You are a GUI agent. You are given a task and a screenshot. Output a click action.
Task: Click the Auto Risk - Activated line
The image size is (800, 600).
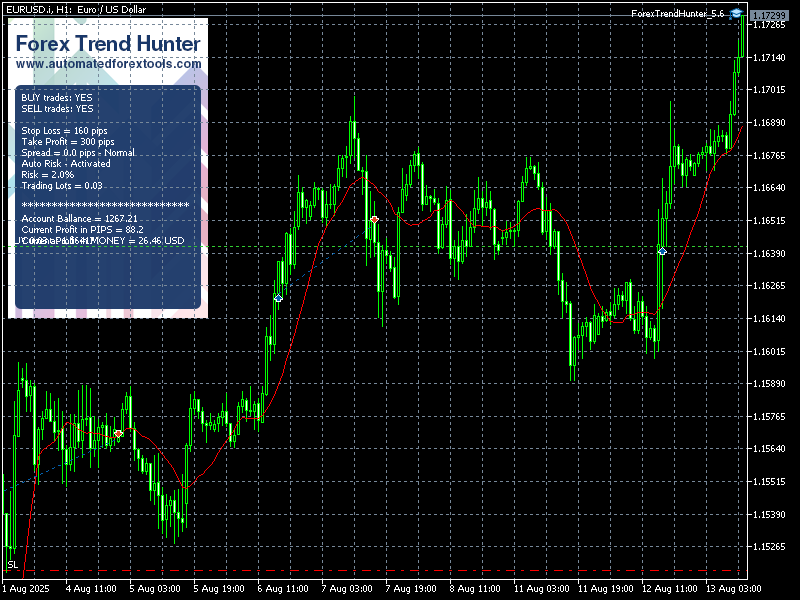coord(66,163)
